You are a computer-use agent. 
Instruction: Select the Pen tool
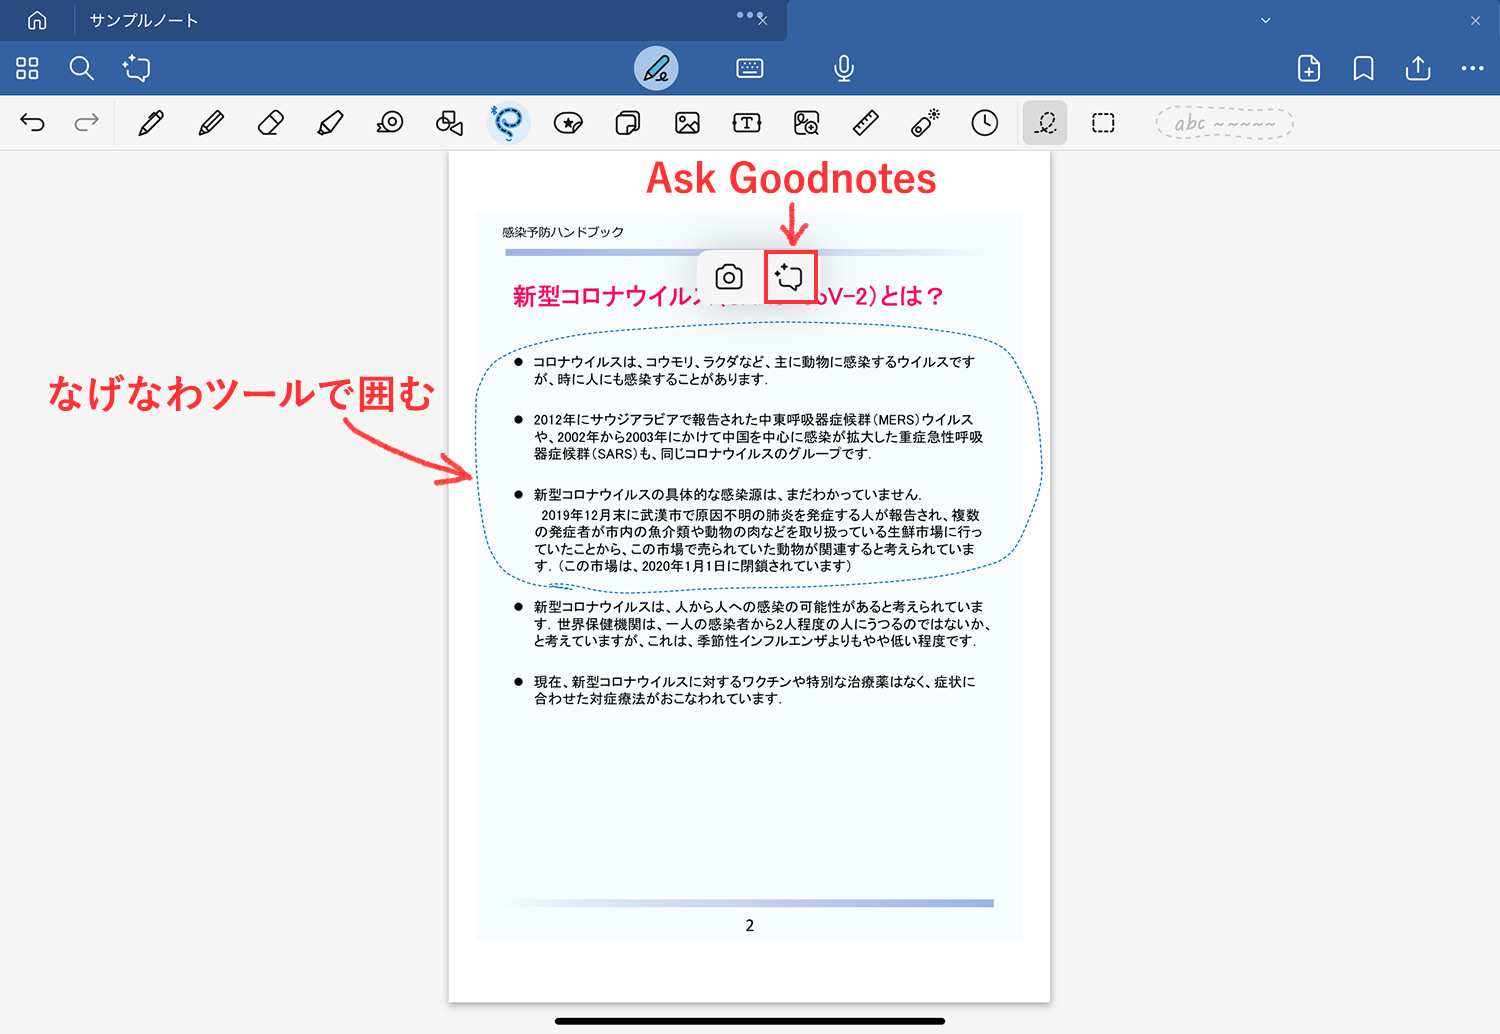point(151,123)
